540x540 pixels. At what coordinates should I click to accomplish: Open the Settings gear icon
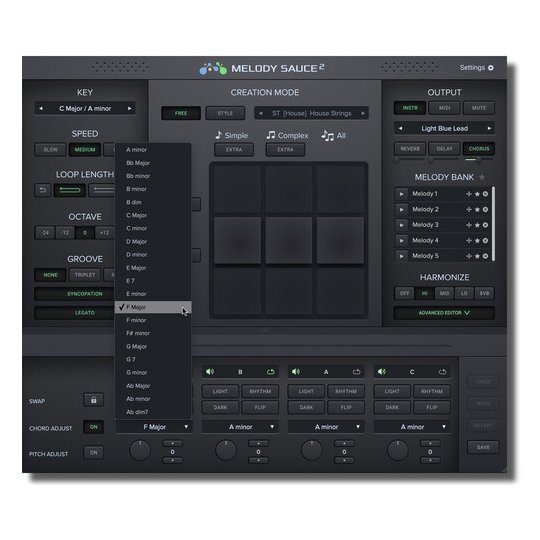click(x=491, y=68)
